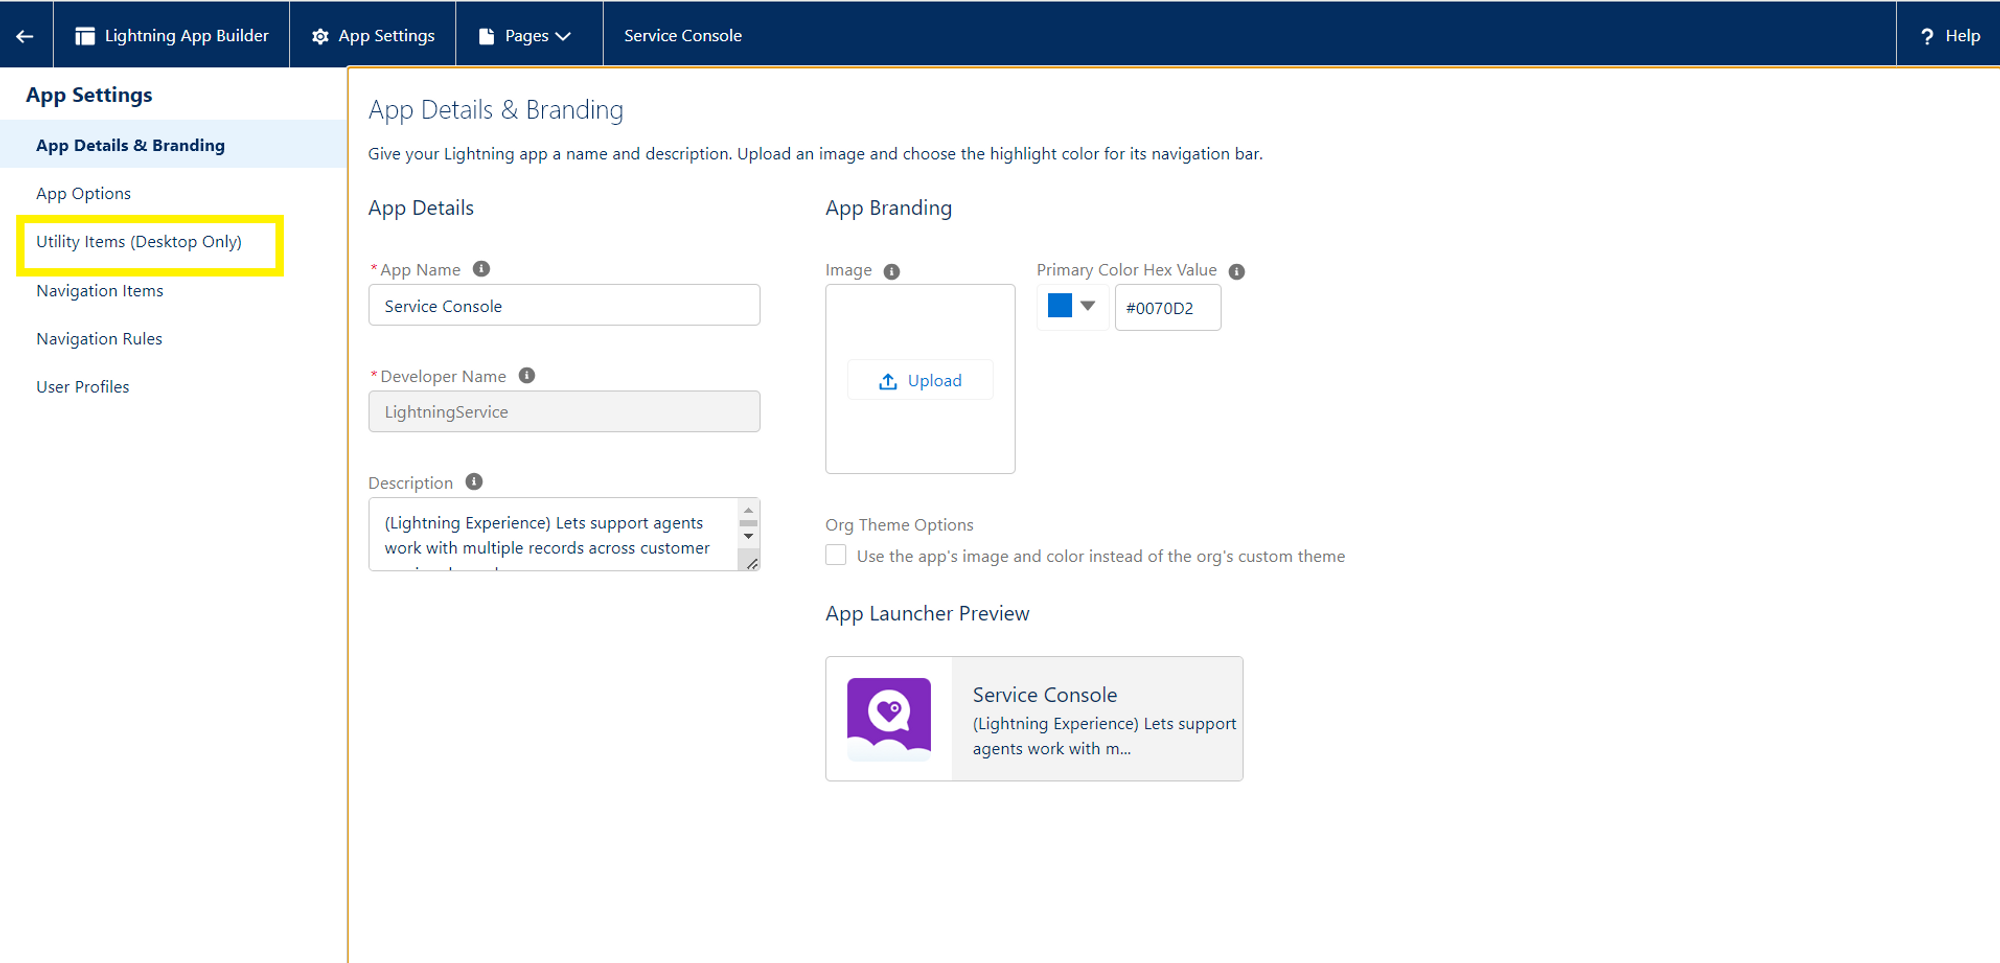The image size is (2000, 963).
Task: Go to Navigation Items
Action: pos(100,290)
